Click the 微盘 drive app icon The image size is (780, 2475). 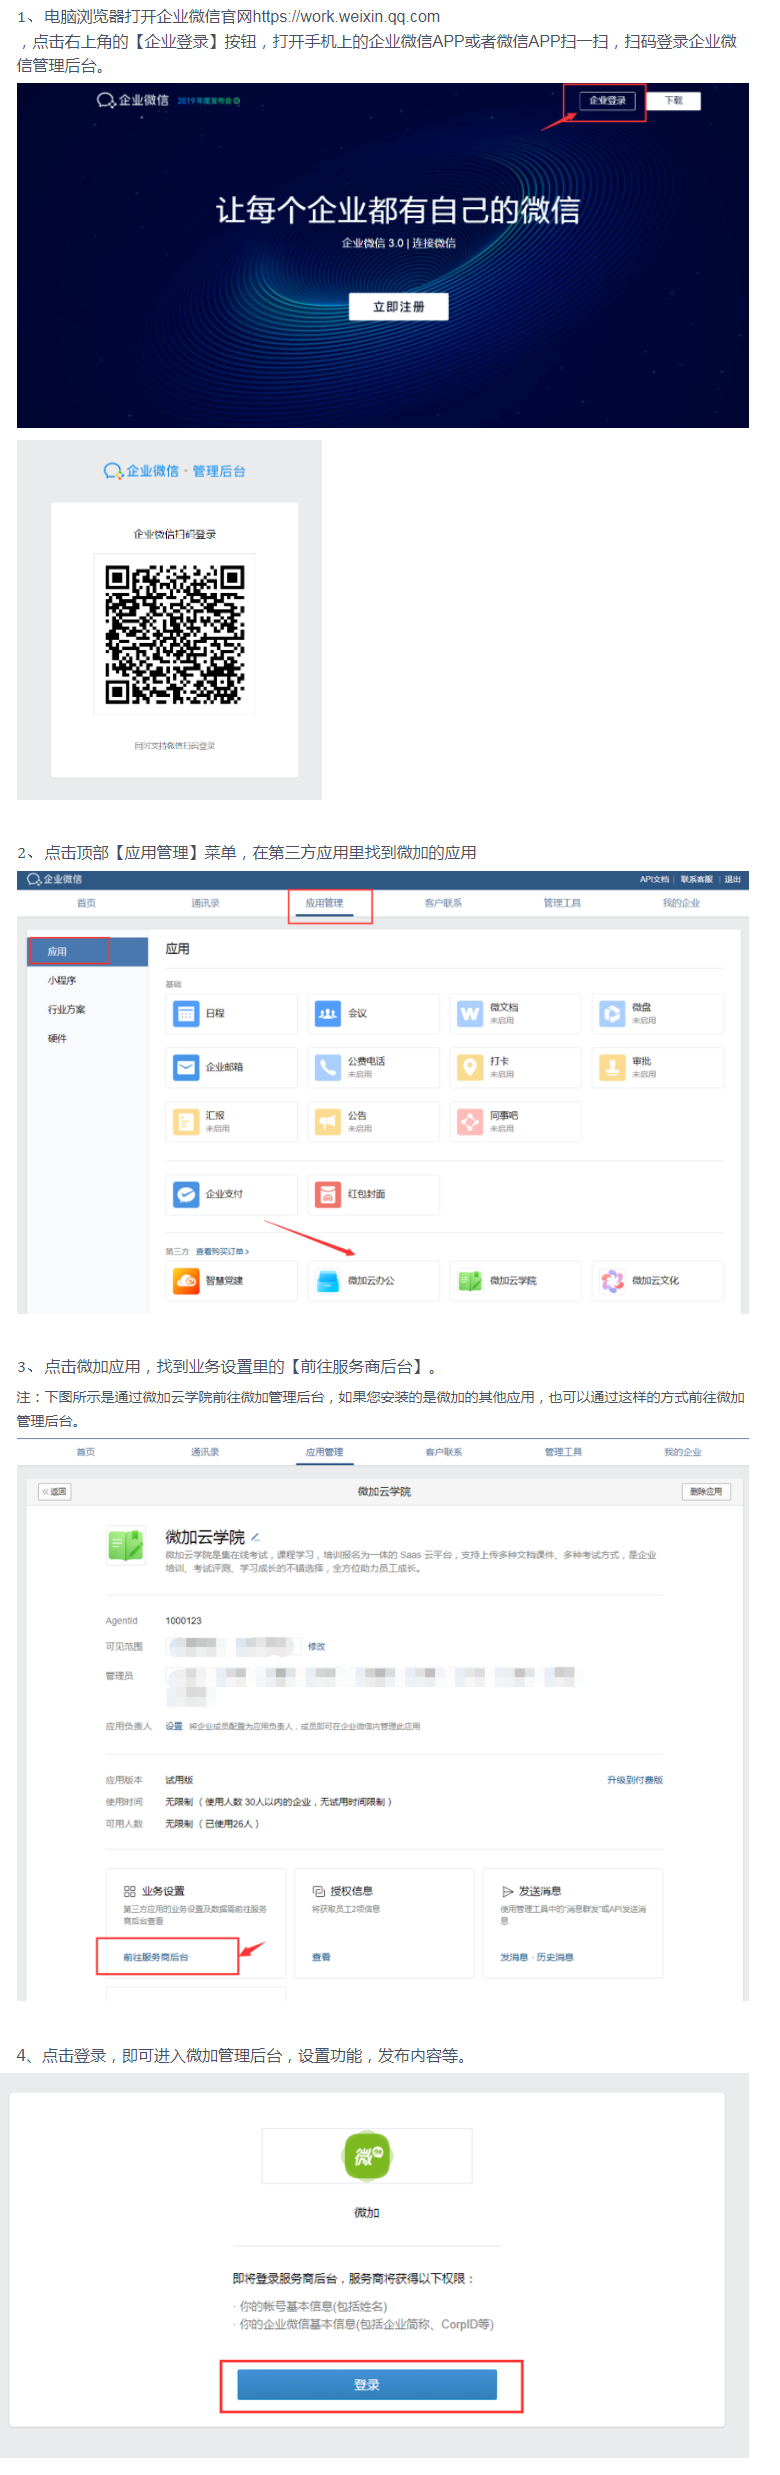coord(612,1013)
